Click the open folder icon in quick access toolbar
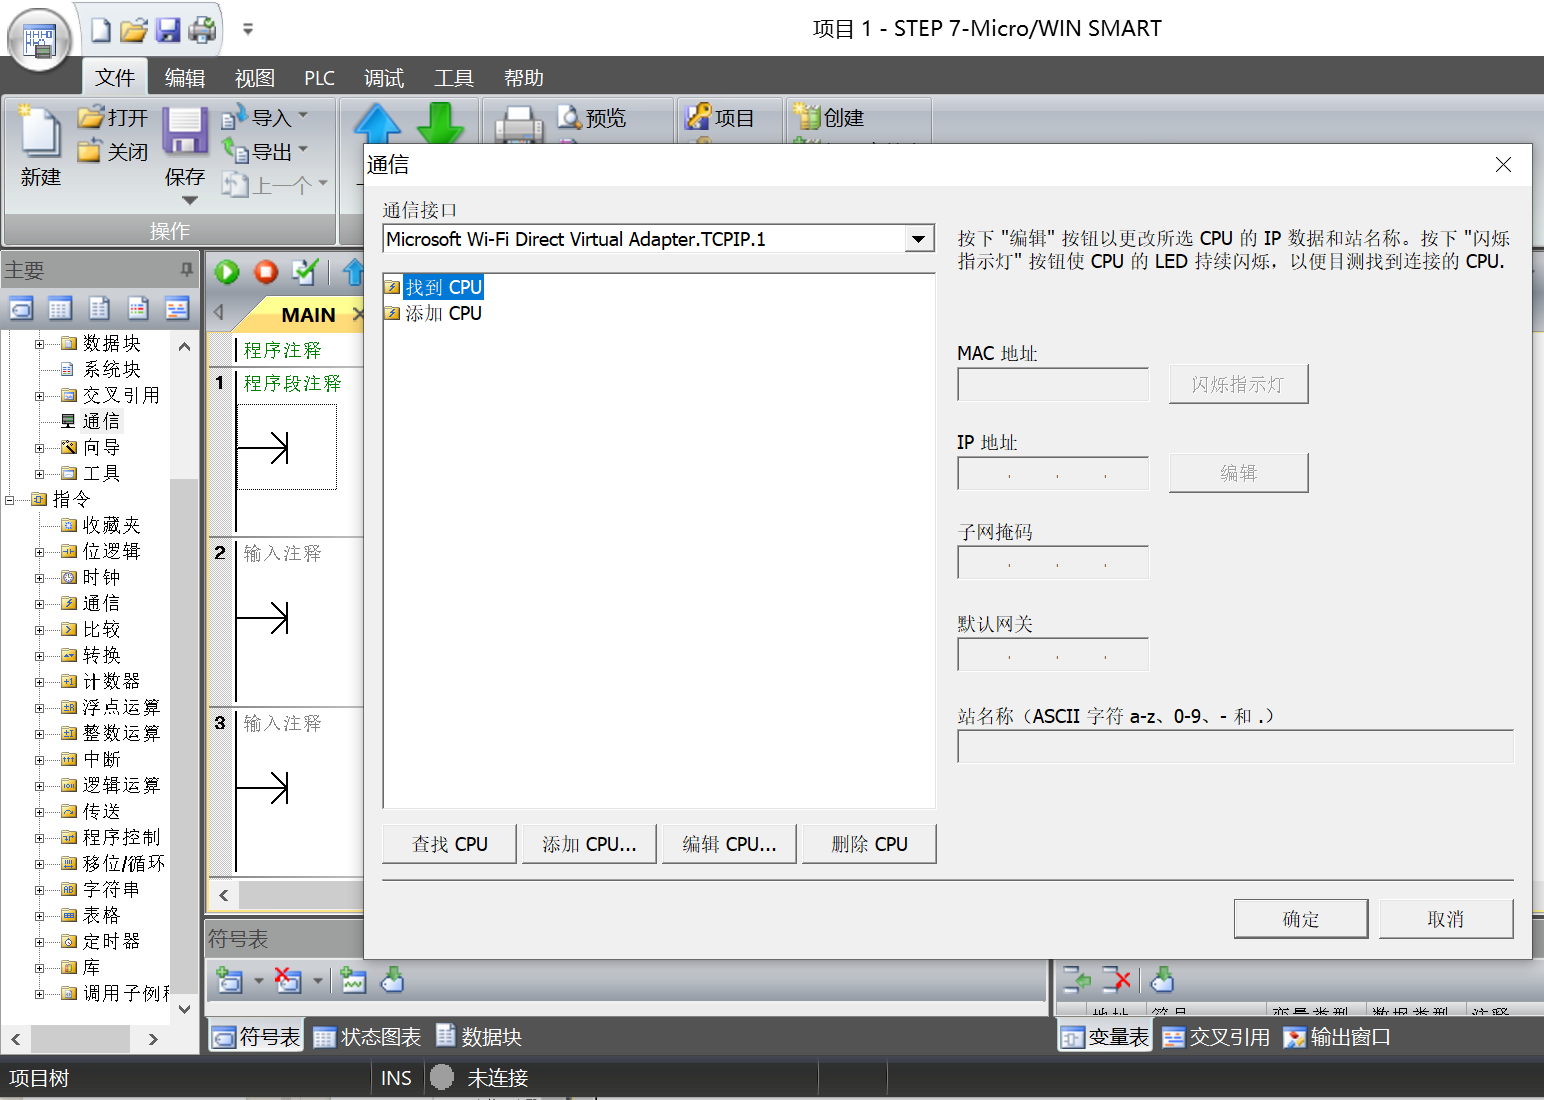The height and width of the screenshot is (1100, 1544). tap(134, 30)
